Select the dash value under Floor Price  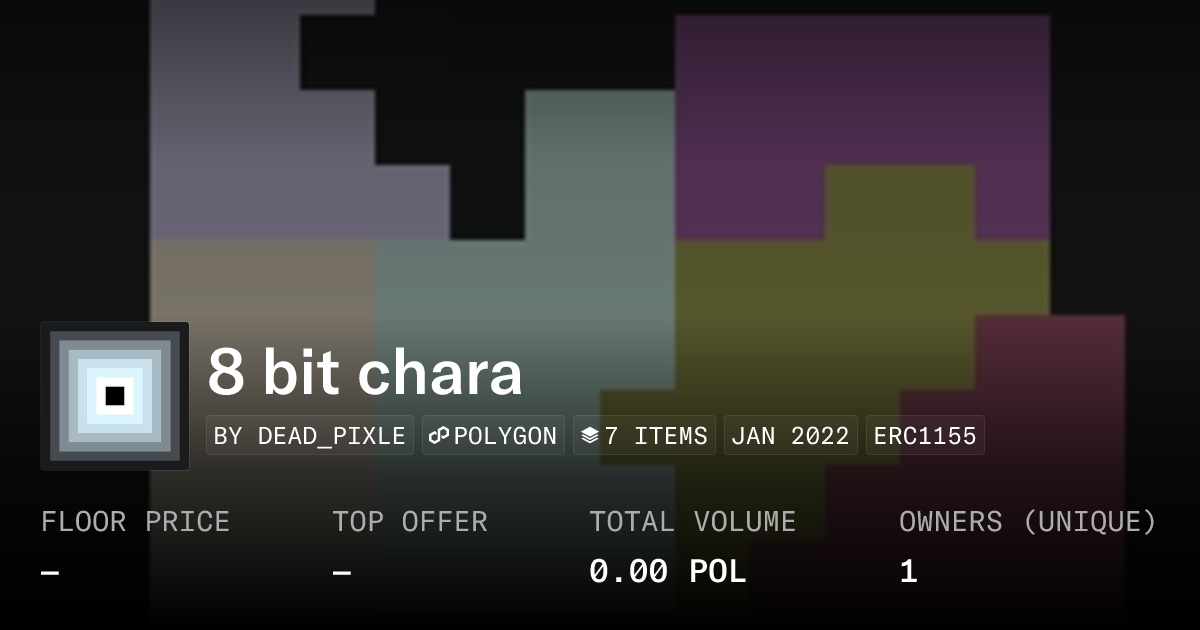[50, 573]
